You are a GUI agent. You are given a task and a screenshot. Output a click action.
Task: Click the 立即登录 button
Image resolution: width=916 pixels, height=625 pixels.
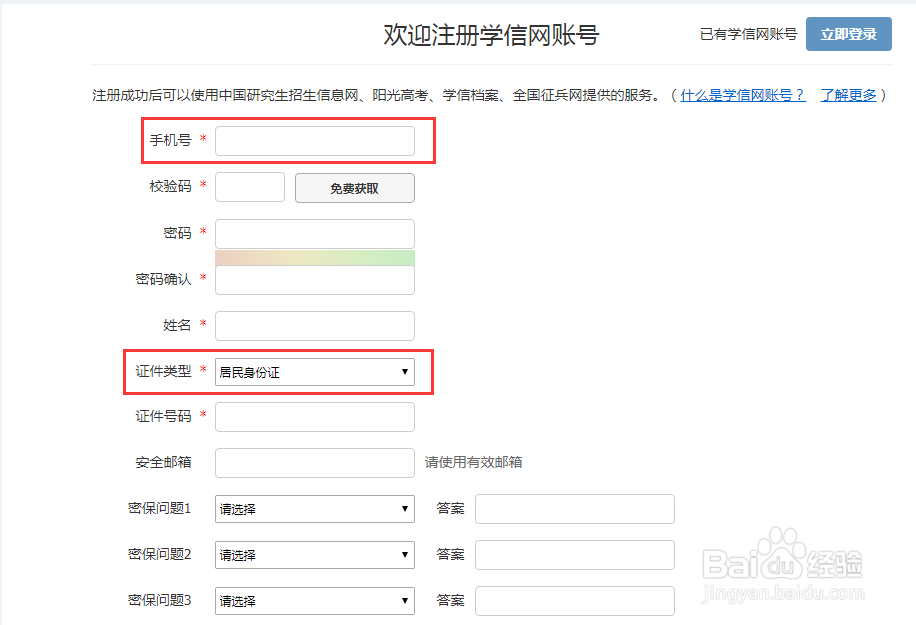point(848,34)
